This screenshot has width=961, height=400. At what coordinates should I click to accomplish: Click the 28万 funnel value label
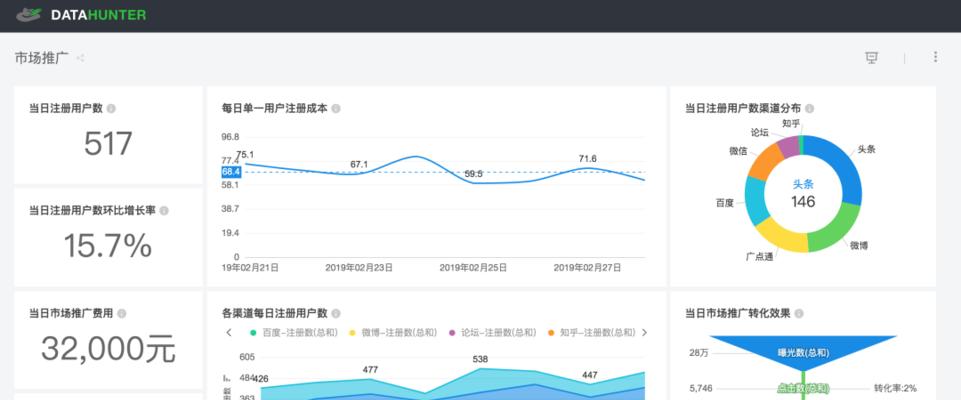(x=699, y=353)
